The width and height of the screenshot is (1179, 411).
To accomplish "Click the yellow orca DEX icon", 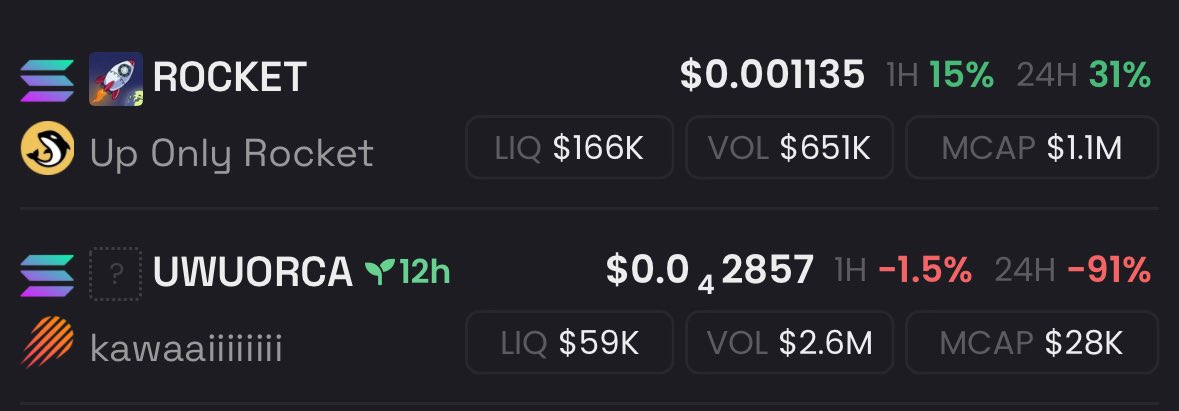I will point(47,148).
